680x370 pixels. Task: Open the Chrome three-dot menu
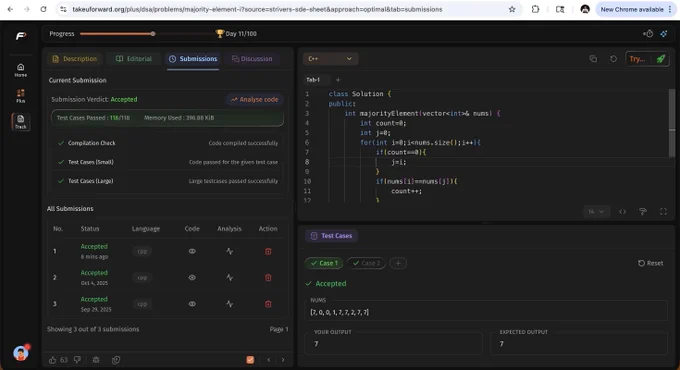click(x=670, y=9)
